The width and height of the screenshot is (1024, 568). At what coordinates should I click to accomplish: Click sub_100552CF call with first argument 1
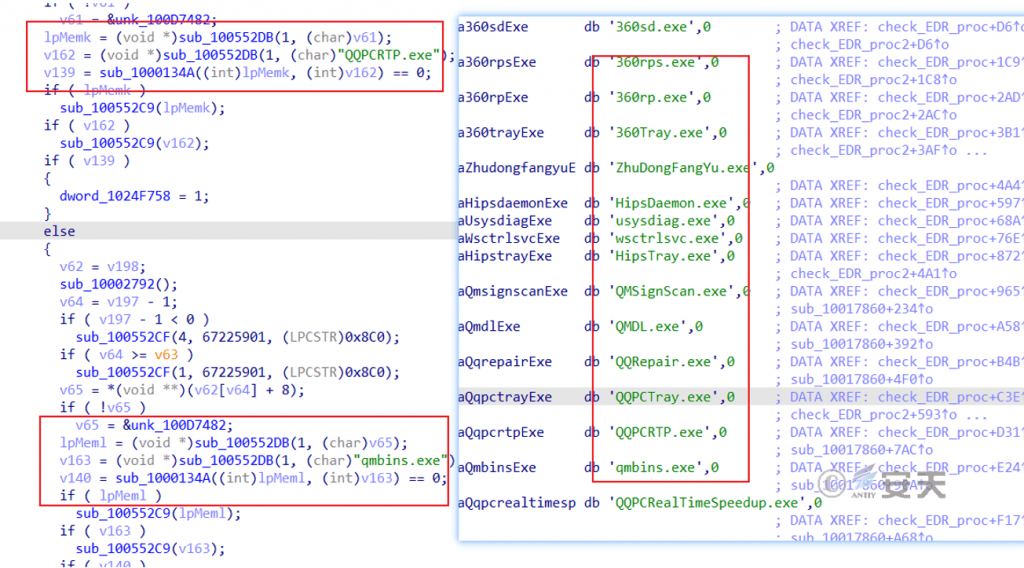click(x=238, y=372)
